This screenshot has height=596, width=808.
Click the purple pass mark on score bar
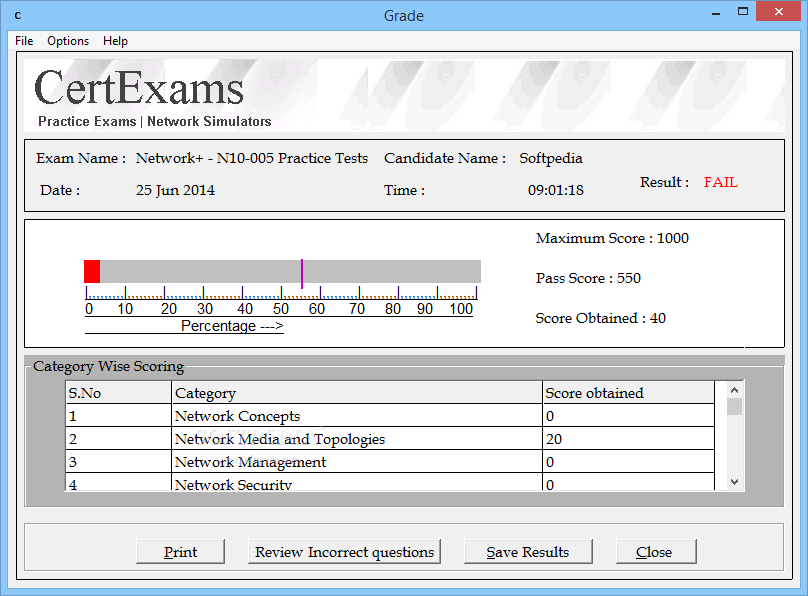[302, 274]
